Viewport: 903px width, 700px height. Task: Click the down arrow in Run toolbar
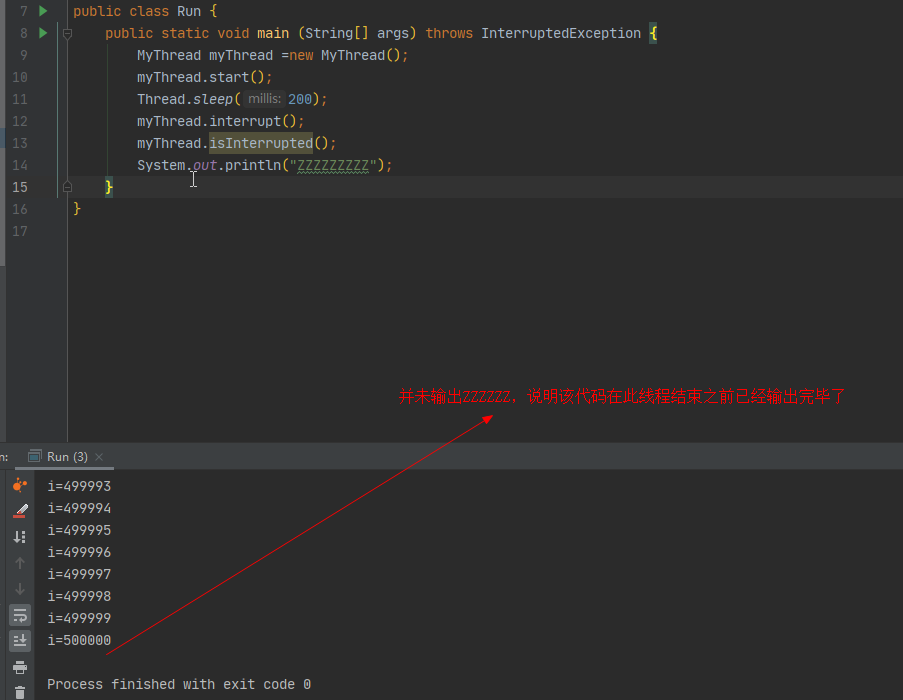[x=20, y=589]
